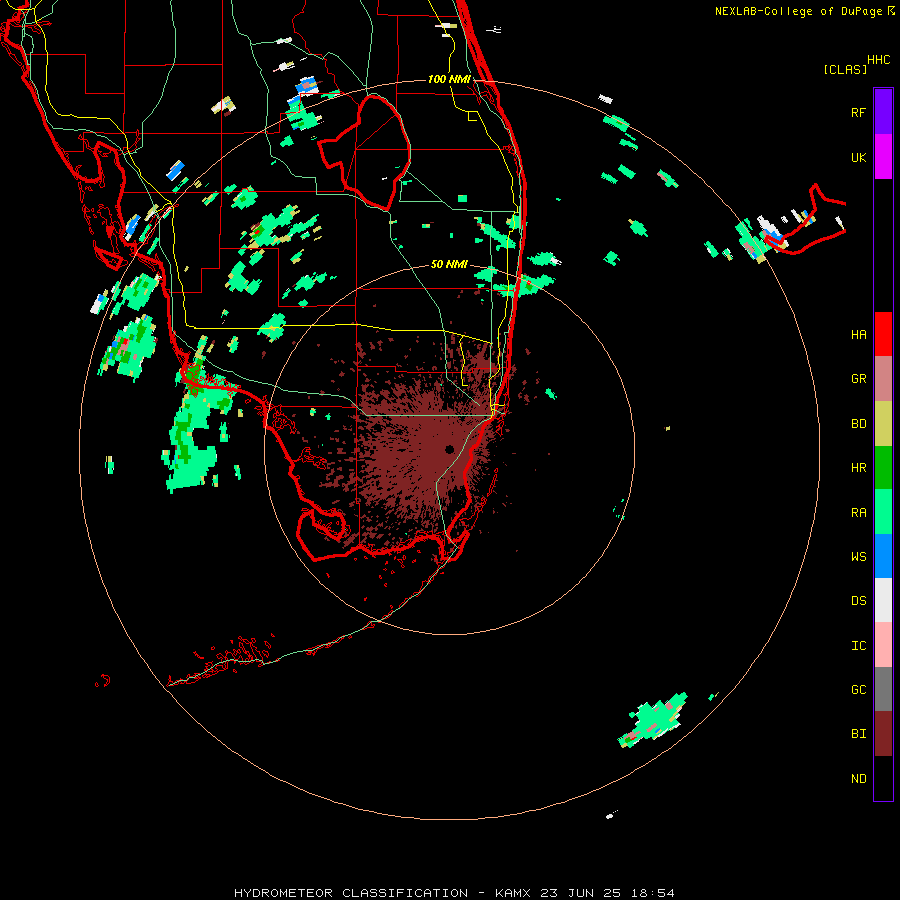Click the 100 NMI range ring label

click(449, 79)
